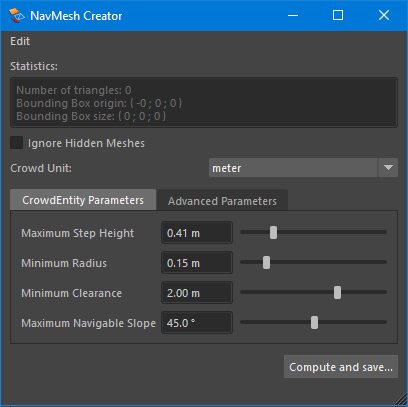Click the NavMesh Creator app icon

point(16,16)
